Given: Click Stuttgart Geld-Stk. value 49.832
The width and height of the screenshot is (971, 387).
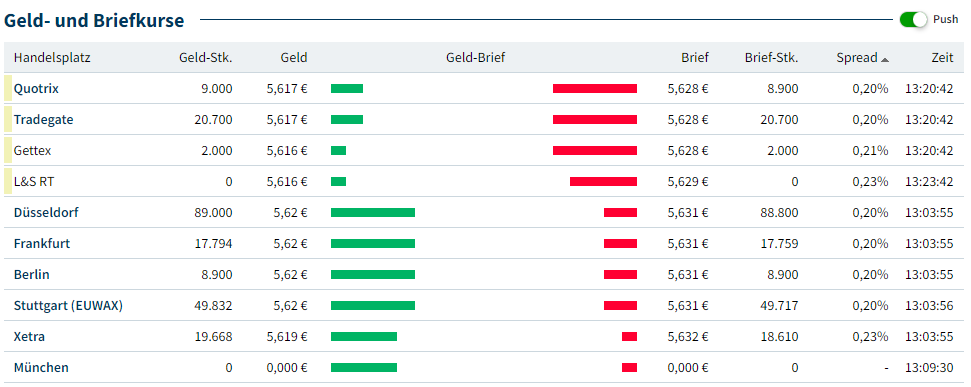Looking at the screenshot, I should pyautogui.click(x=214, y=305).
